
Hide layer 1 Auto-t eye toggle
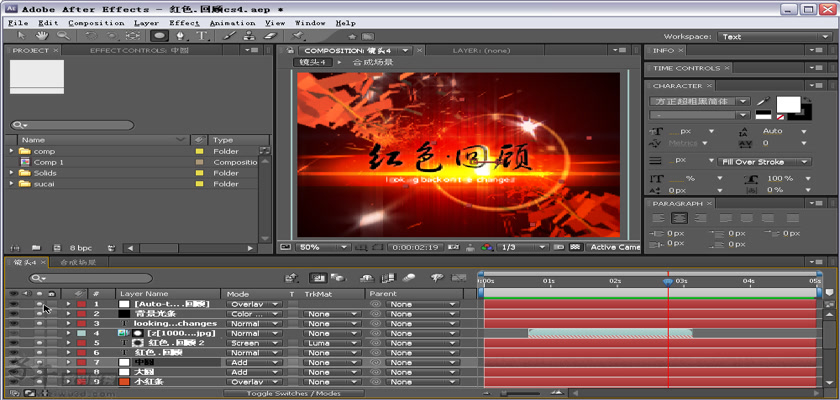14,304
